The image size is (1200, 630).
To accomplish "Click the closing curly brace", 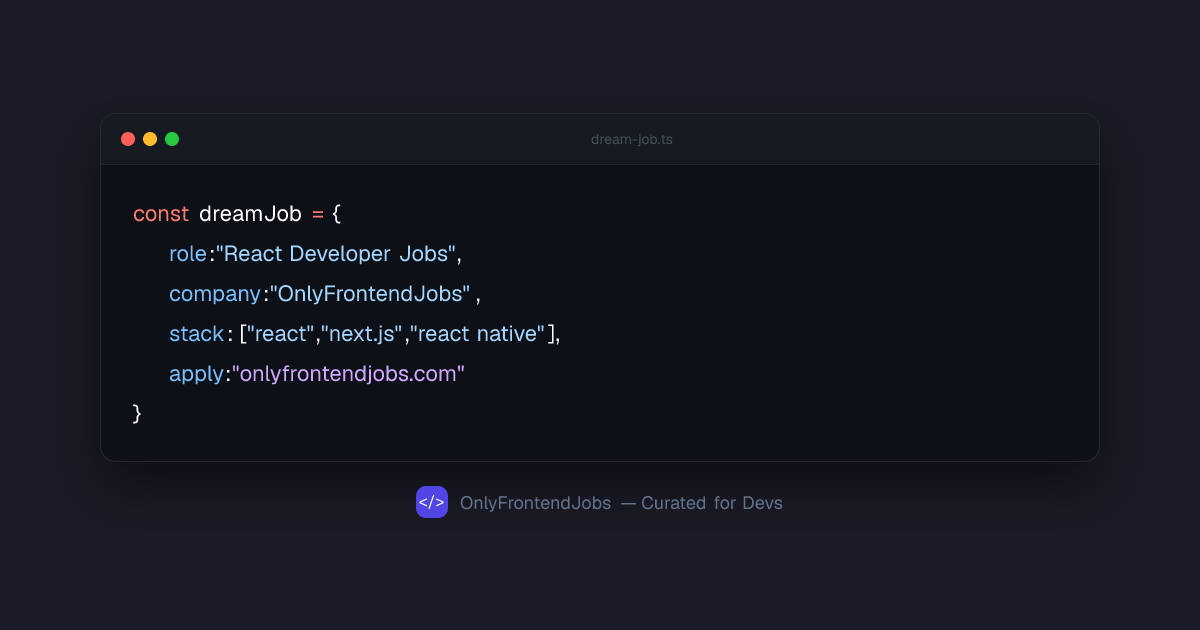I will click(138, 414).
